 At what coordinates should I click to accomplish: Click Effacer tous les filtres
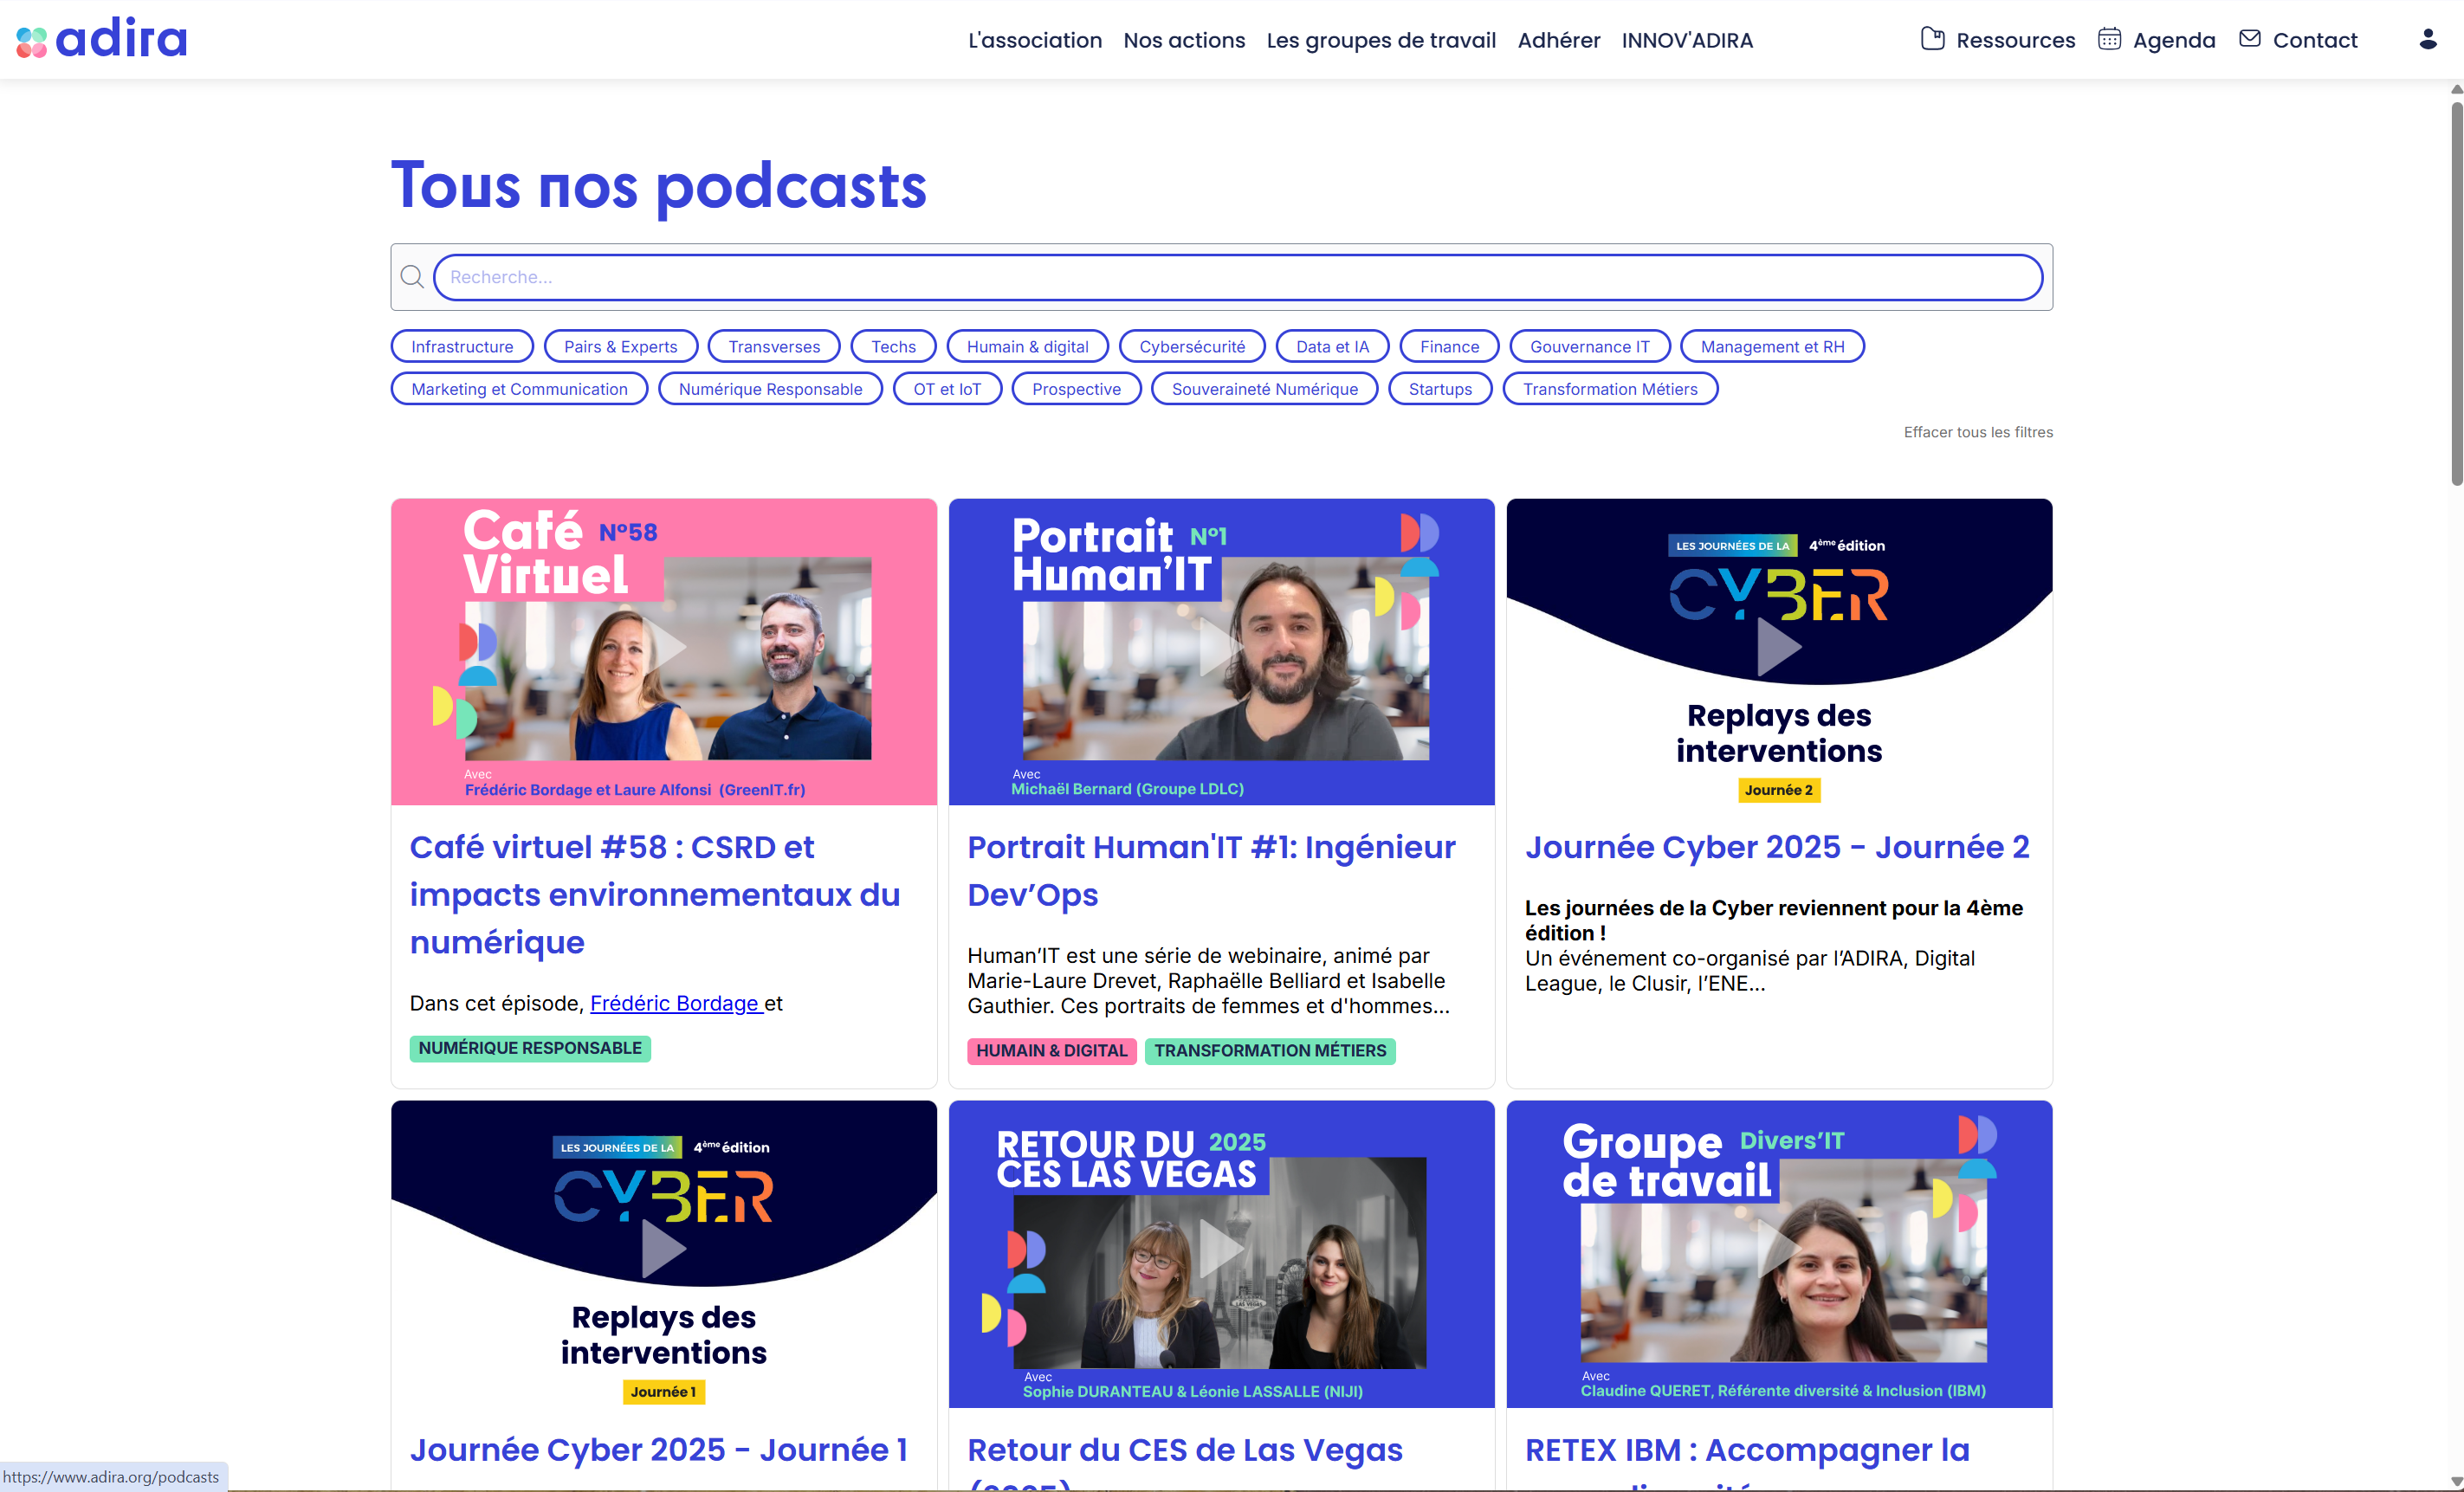click(x=1977, y=432)
